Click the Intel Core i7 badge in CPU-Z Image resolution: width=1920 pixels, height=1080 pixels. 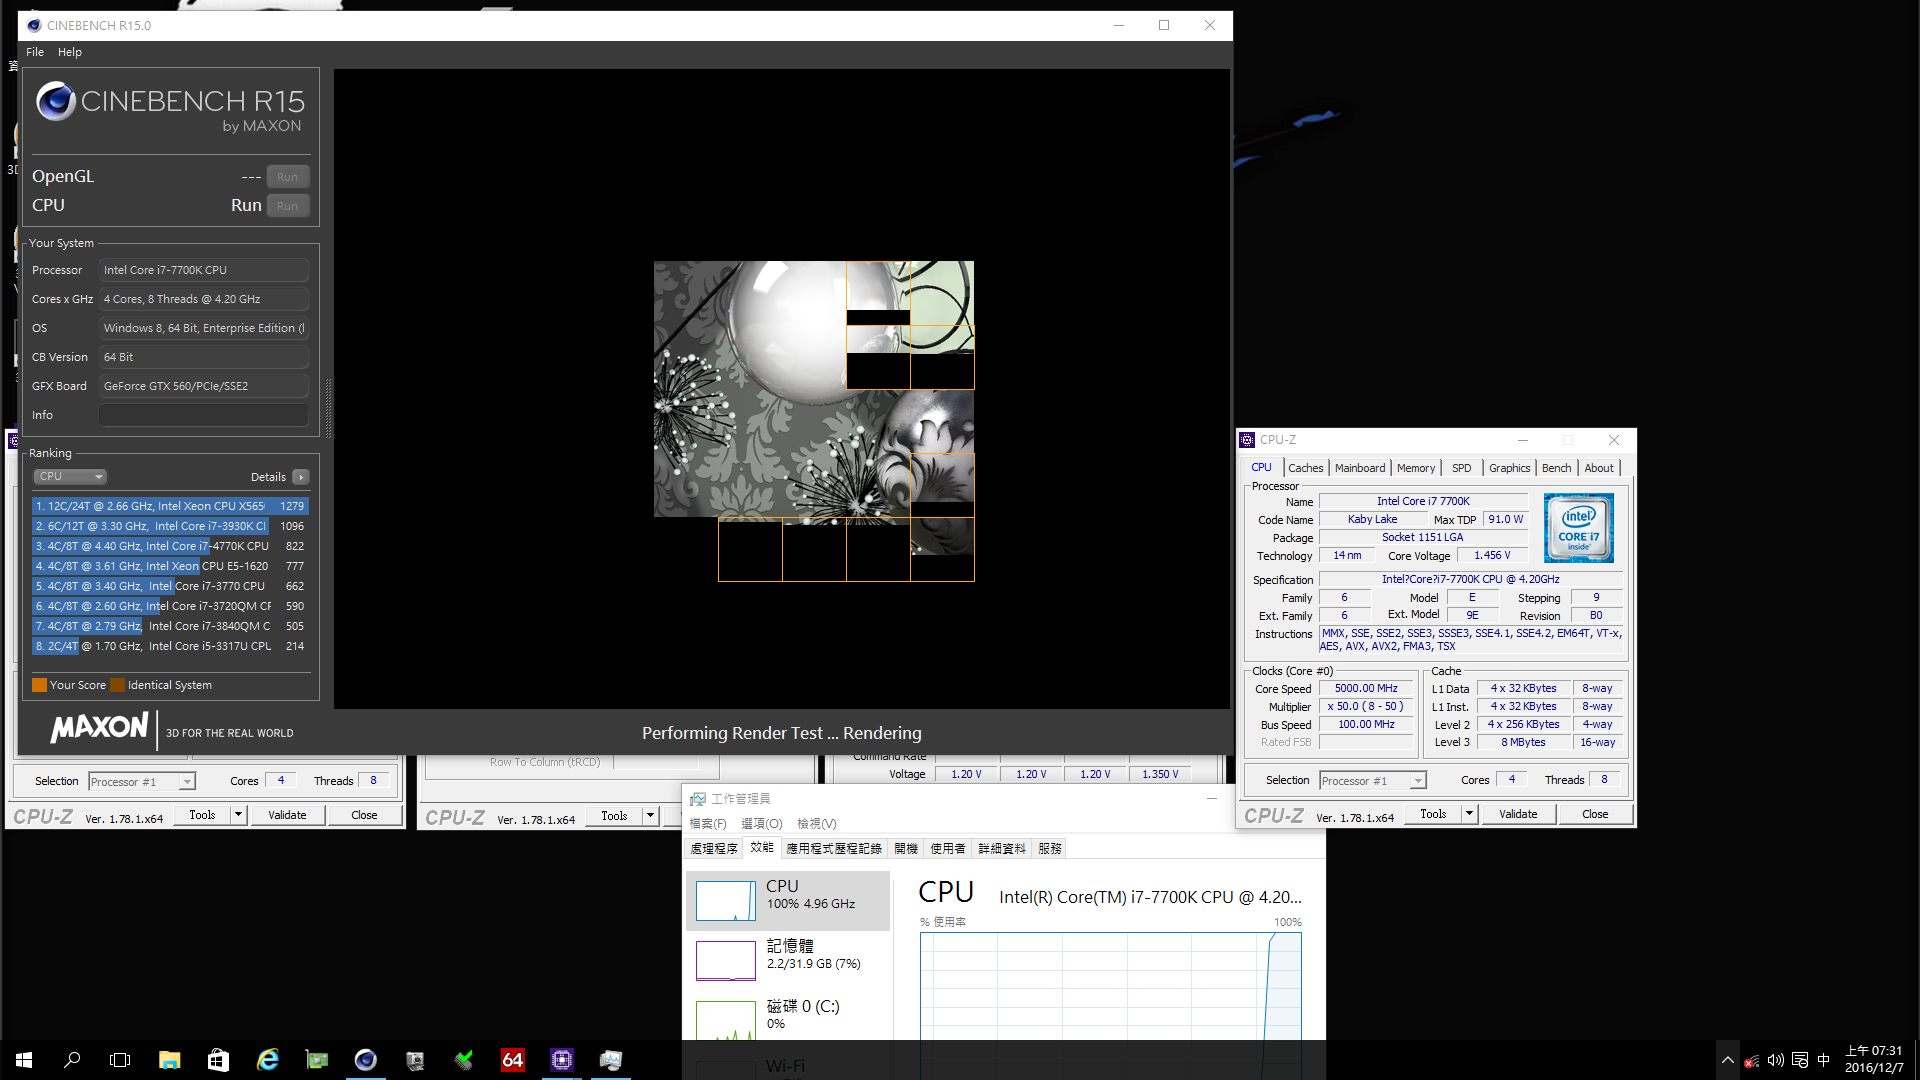pyautogui.click(x=1578, y=528)
